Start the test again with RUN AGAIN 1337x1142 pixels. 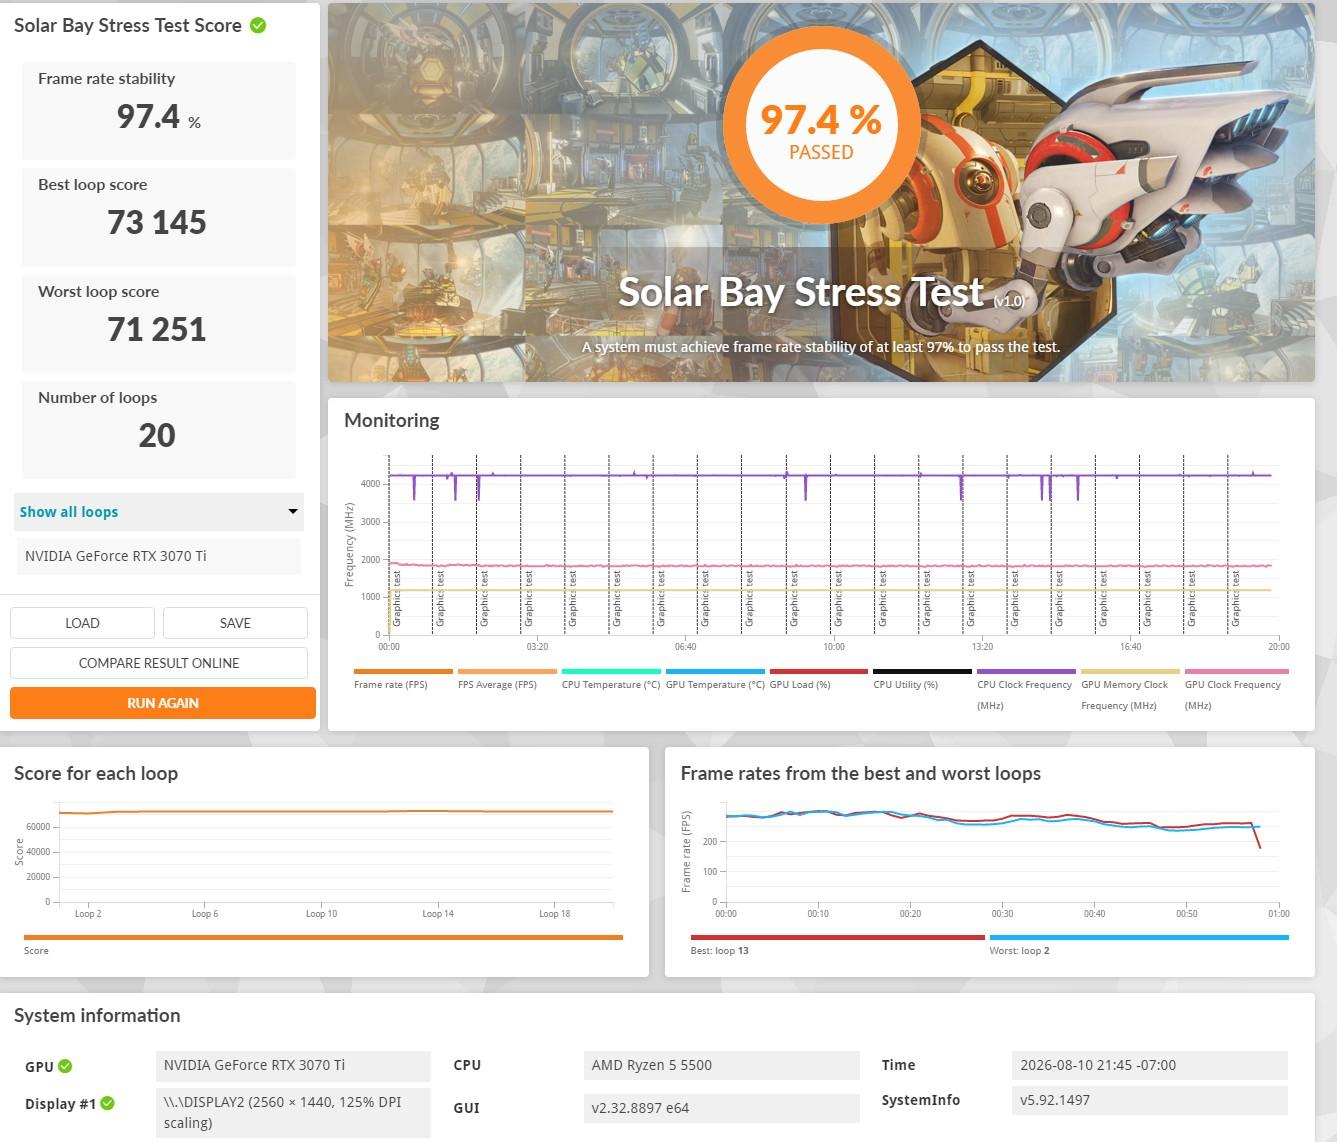point(163,703)
